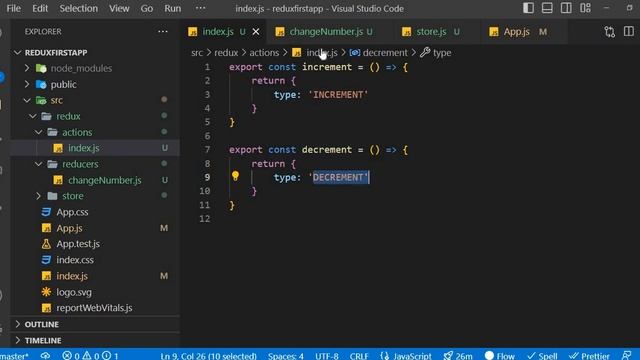
Task: Toggle Spell checker status item
Action: click(x=542, y=356)
